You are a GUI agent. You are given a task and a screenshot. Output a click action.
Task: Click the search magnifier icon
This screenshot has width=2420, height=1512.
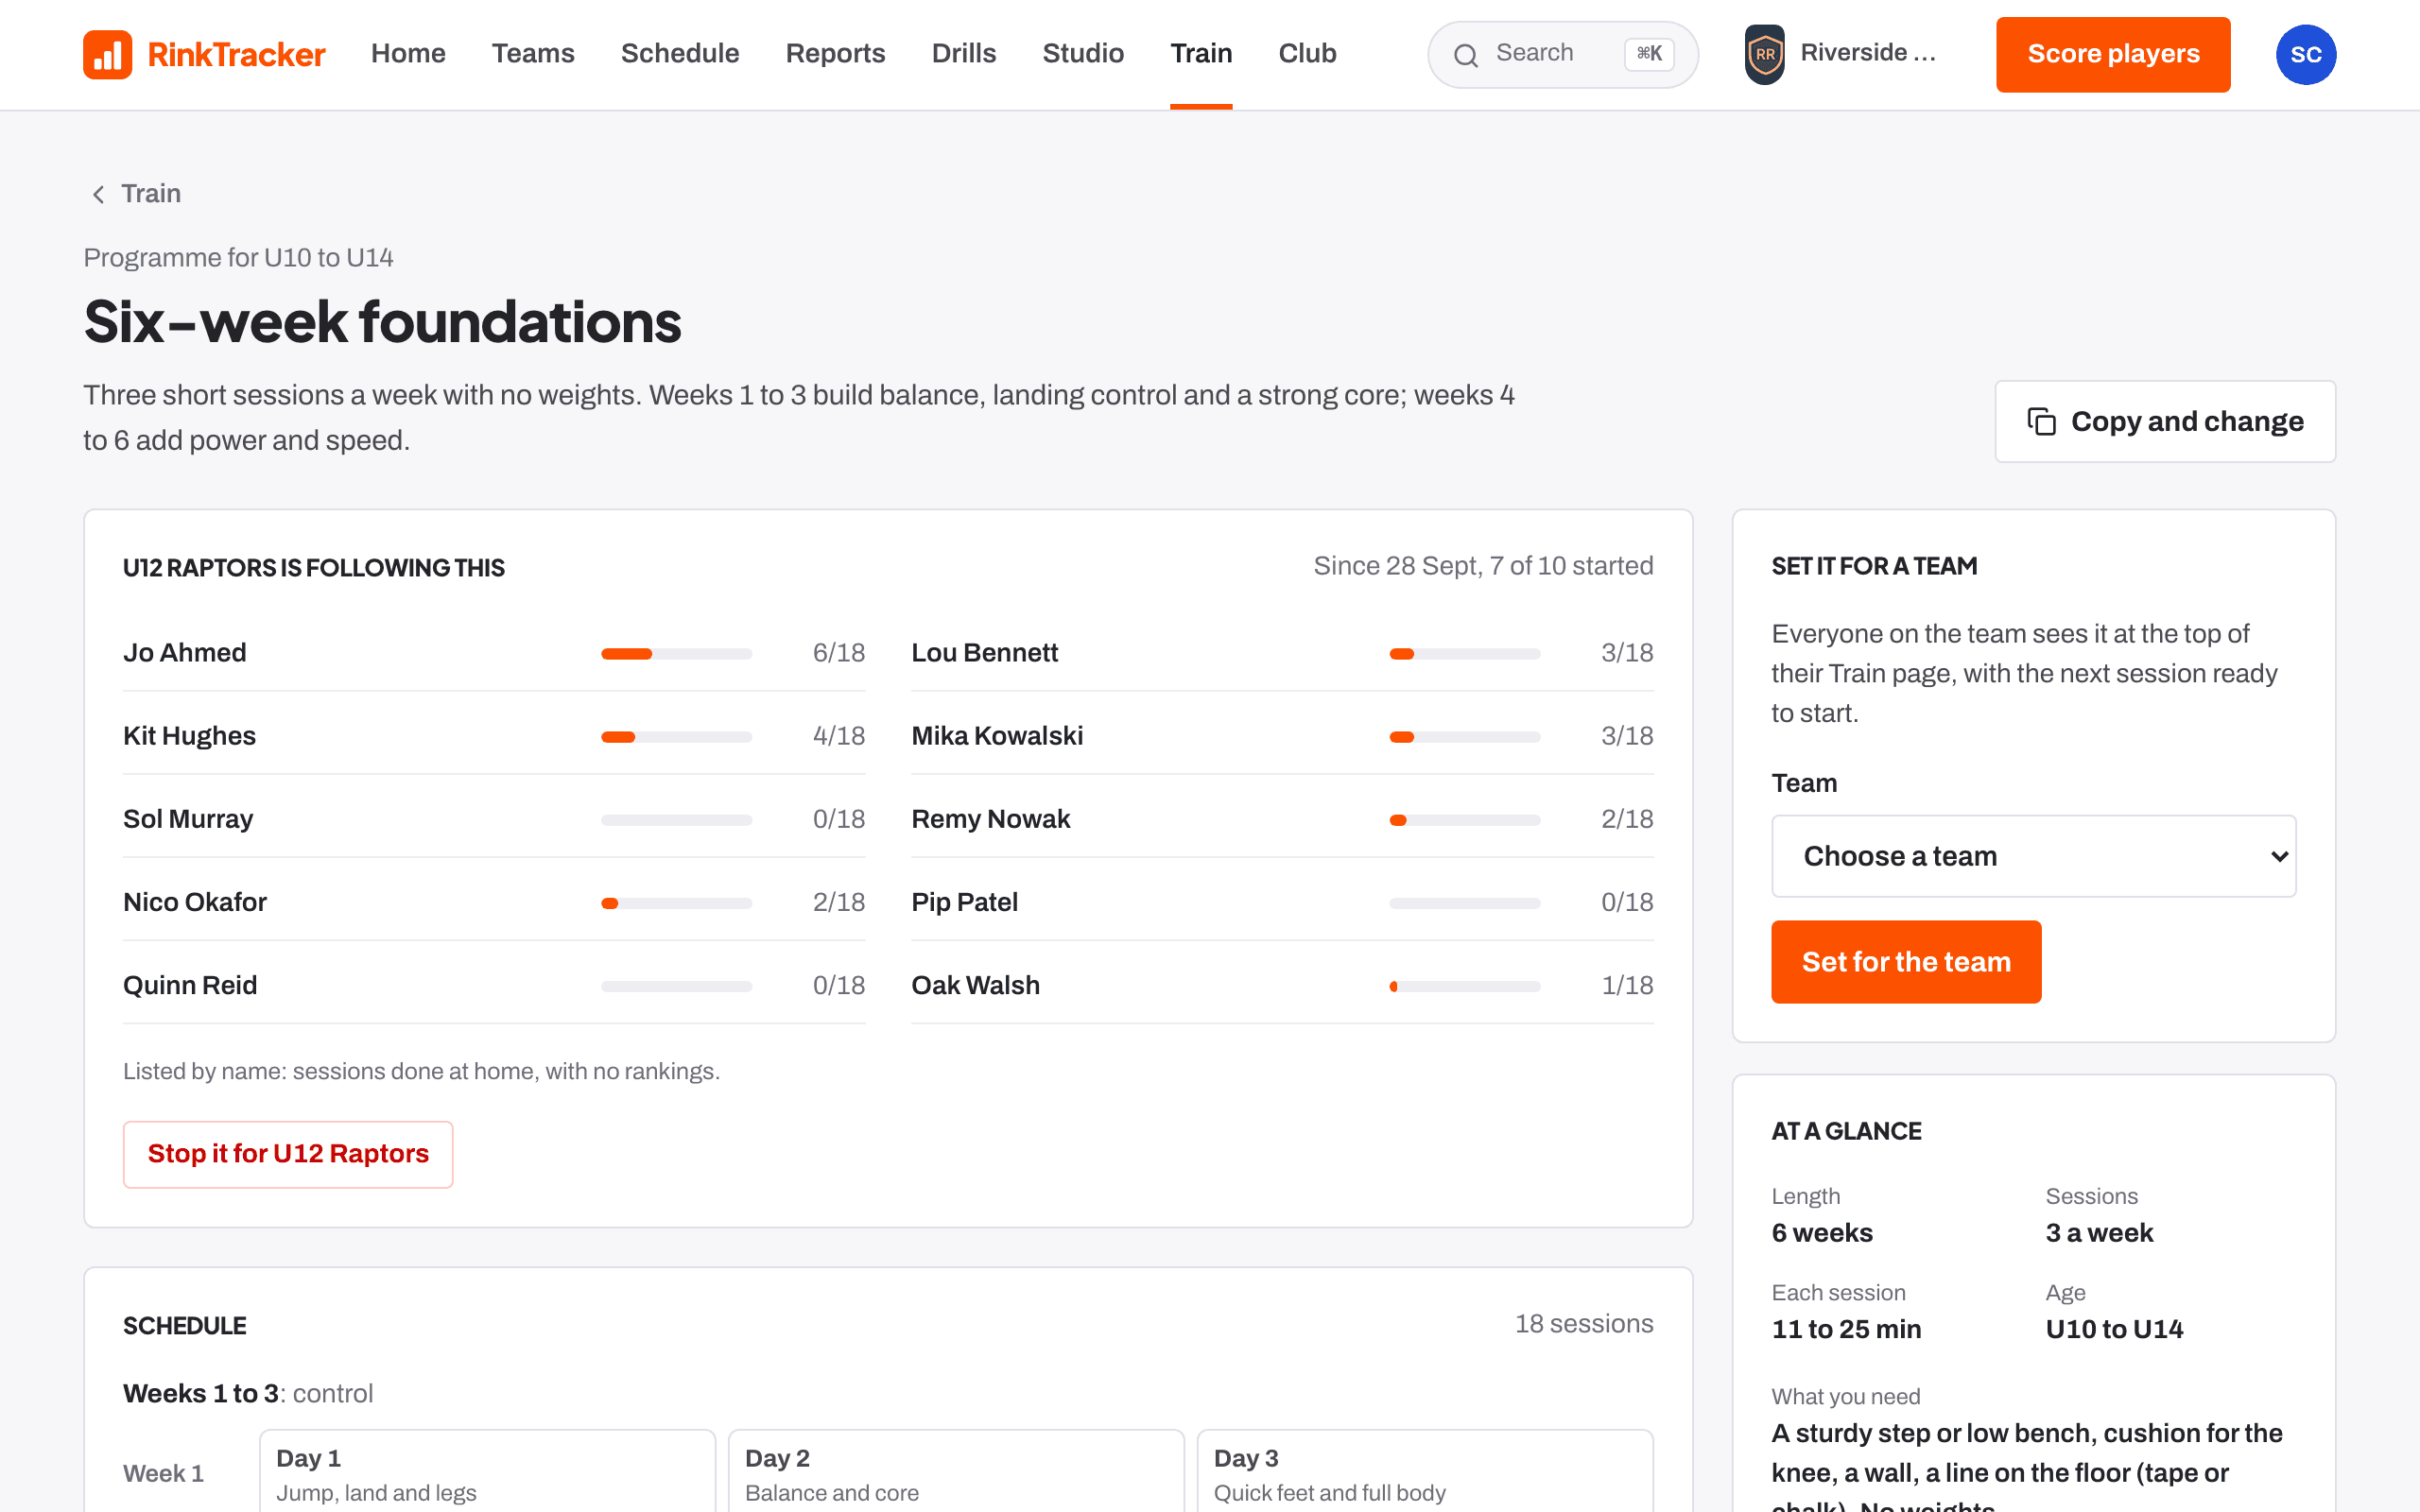tap(1465, 55)
